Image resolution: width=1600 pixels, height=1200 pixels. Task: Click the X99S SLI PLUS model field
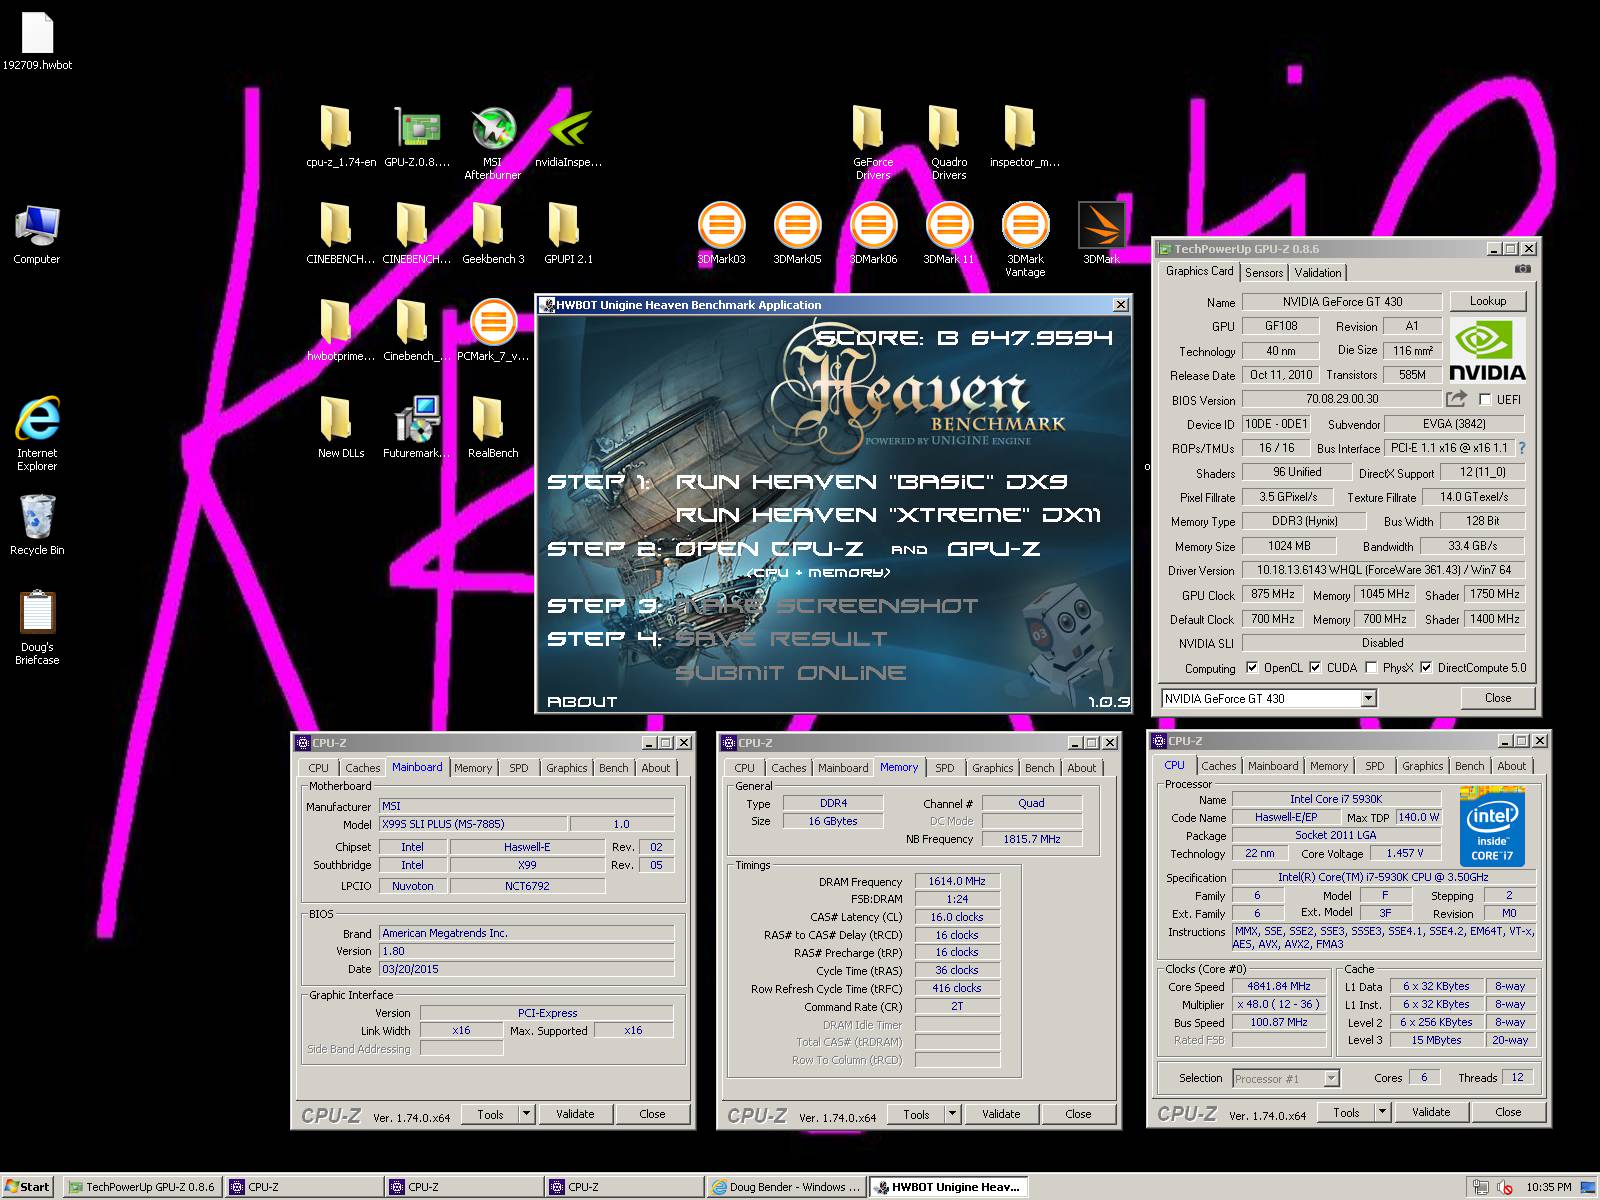pyautogui.click(x=473, y=824)
